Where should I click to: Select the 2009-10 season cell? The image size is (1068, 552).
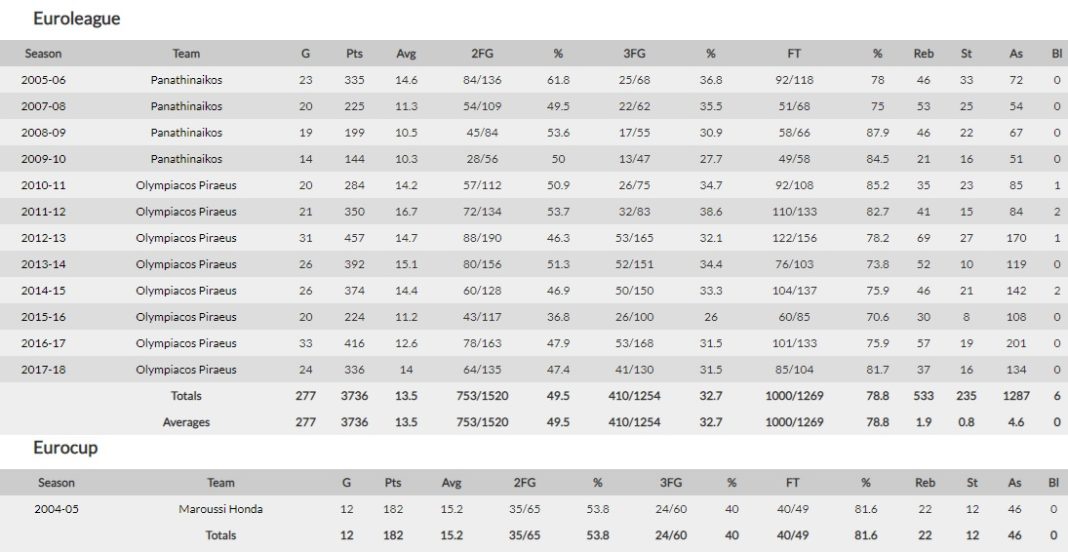[x=45, y=159]
